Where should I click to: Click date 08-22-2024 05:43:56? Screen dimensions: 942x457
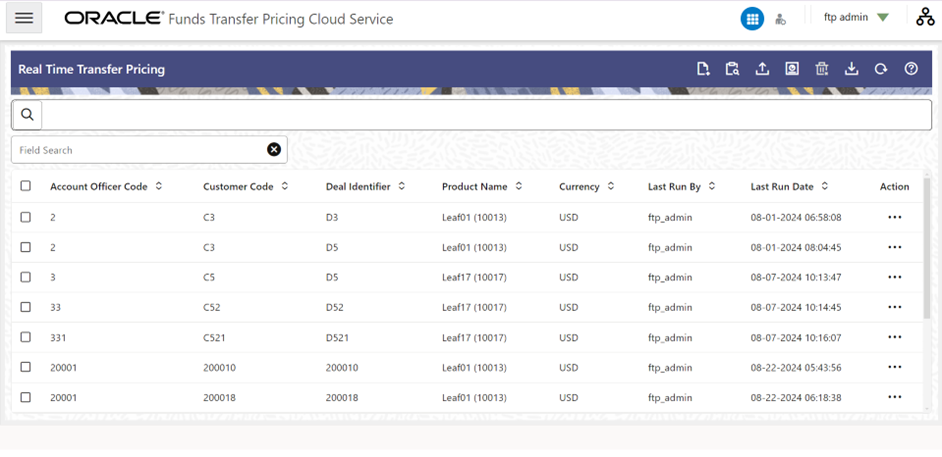[795, 368]
